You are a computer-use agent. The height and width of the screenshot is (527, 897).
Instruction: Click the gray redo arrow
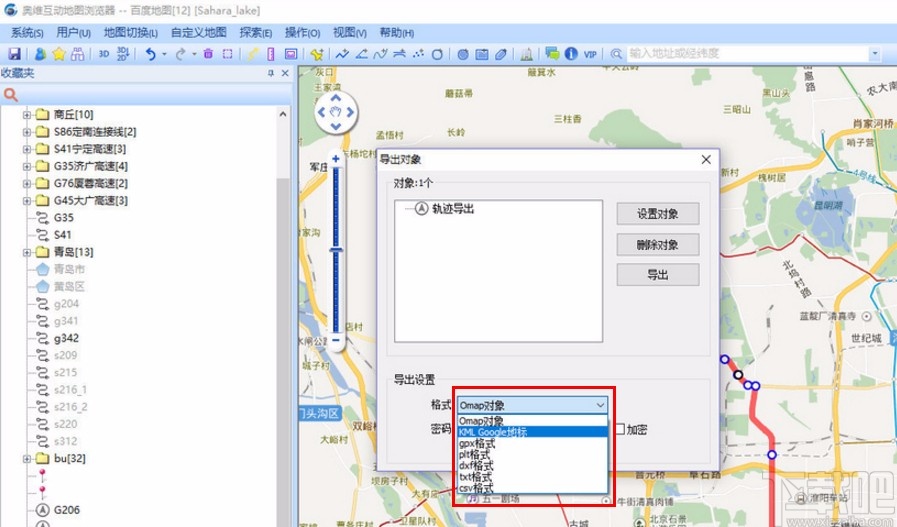180,54
